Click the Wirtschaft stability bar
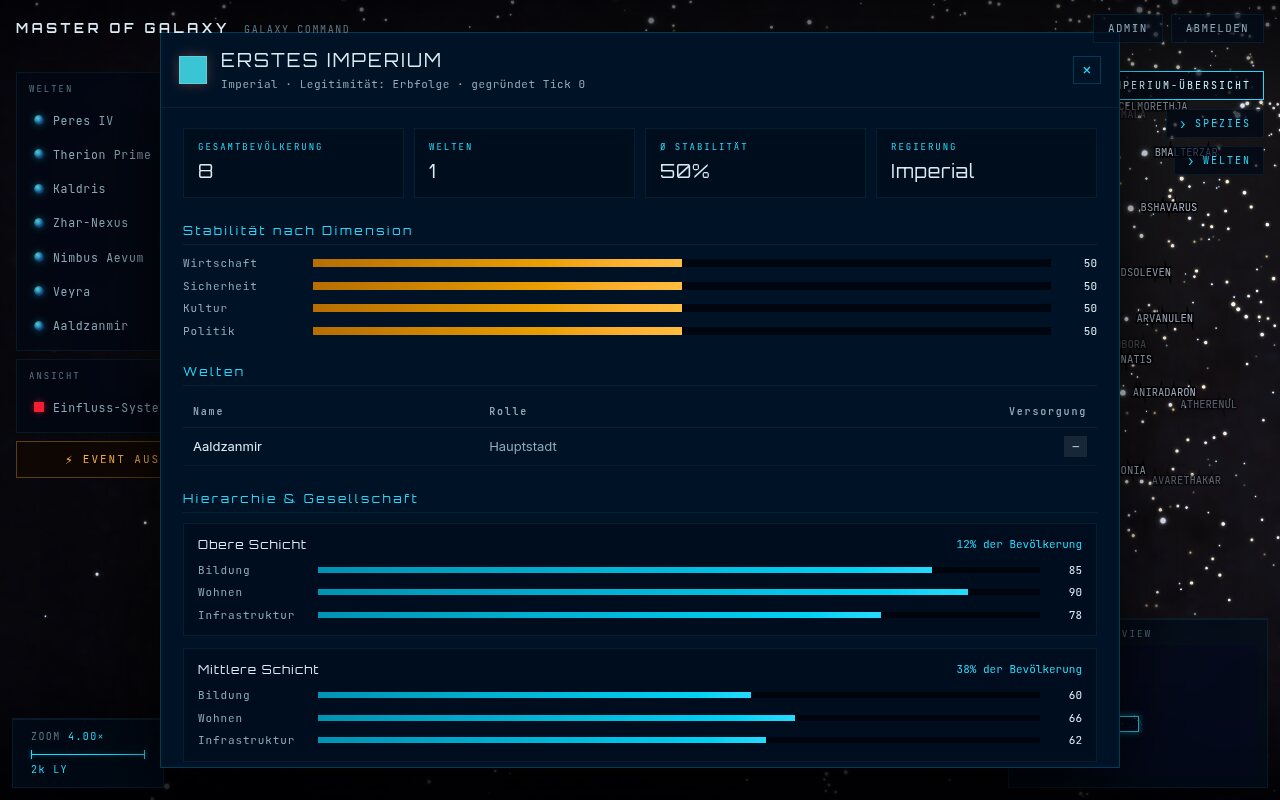Screen dimensions: 1280x800 pyautogui.click(x=682, y=263)
